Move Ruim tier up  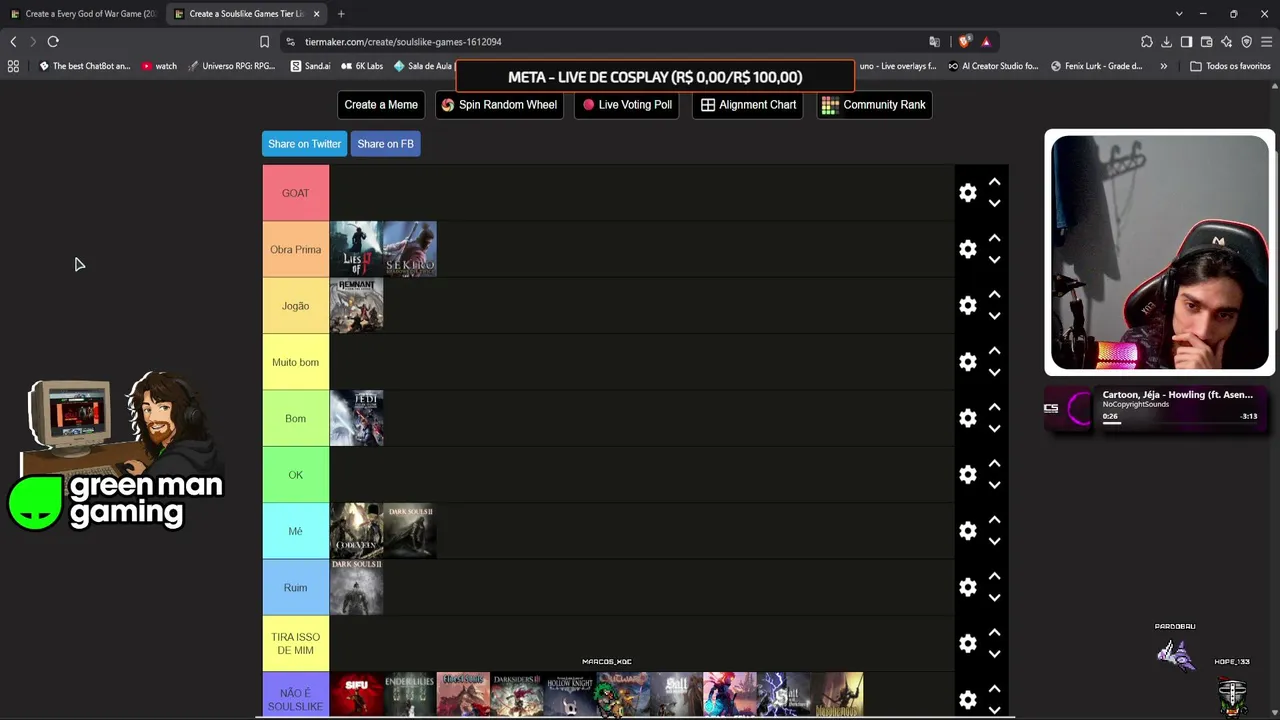tap(994, 576)
